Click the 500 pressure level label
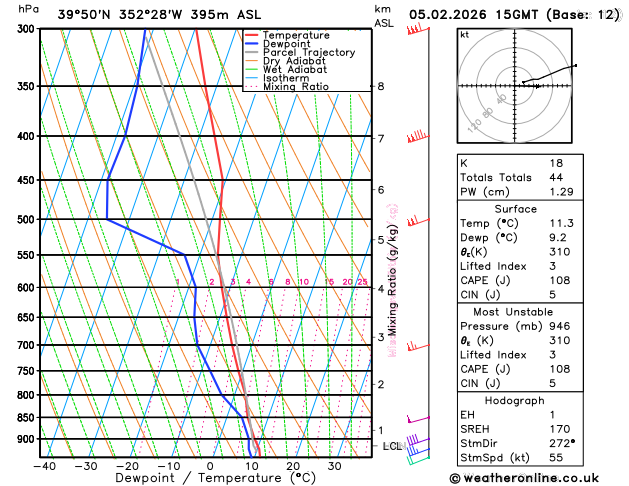This screenshot has width=629, height=486. click(x=28, y=220)
